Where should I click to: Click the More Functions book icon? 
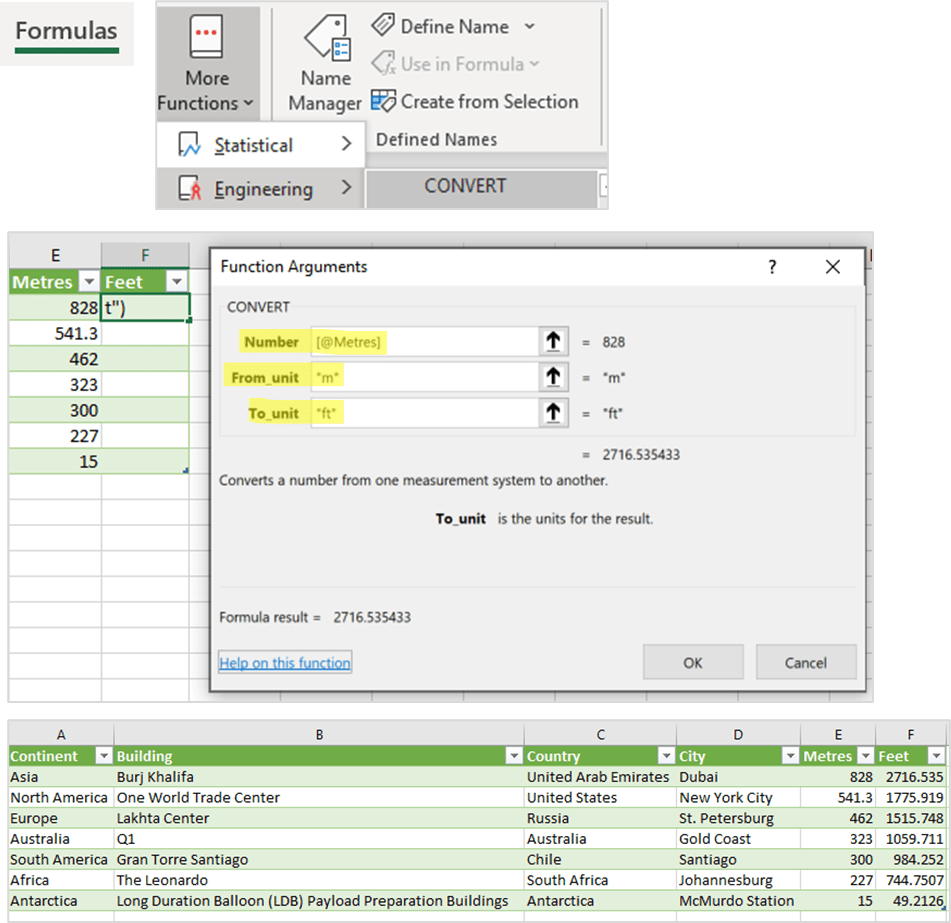pos(206,36)
